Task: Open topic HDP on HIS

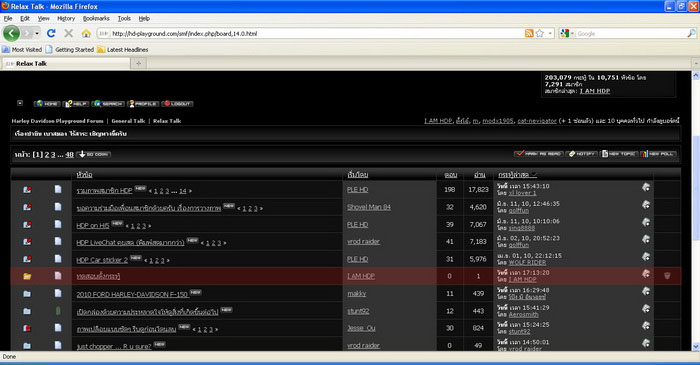Action: [92, 225]
